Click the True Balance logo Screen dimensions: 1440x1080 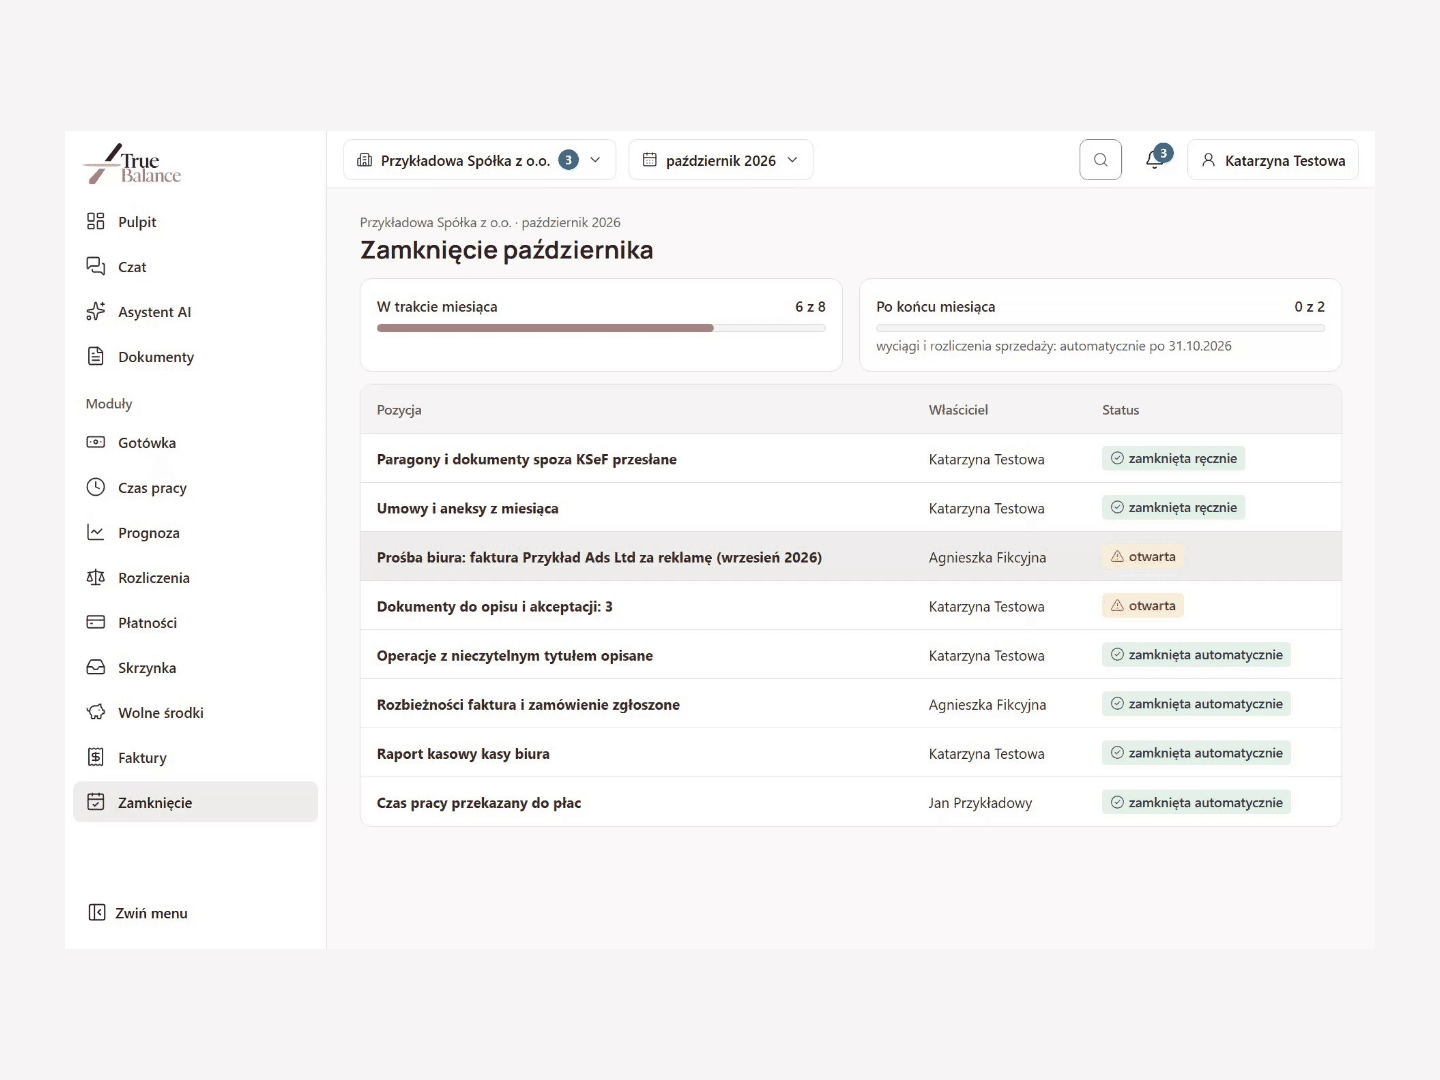click(132, 164)
